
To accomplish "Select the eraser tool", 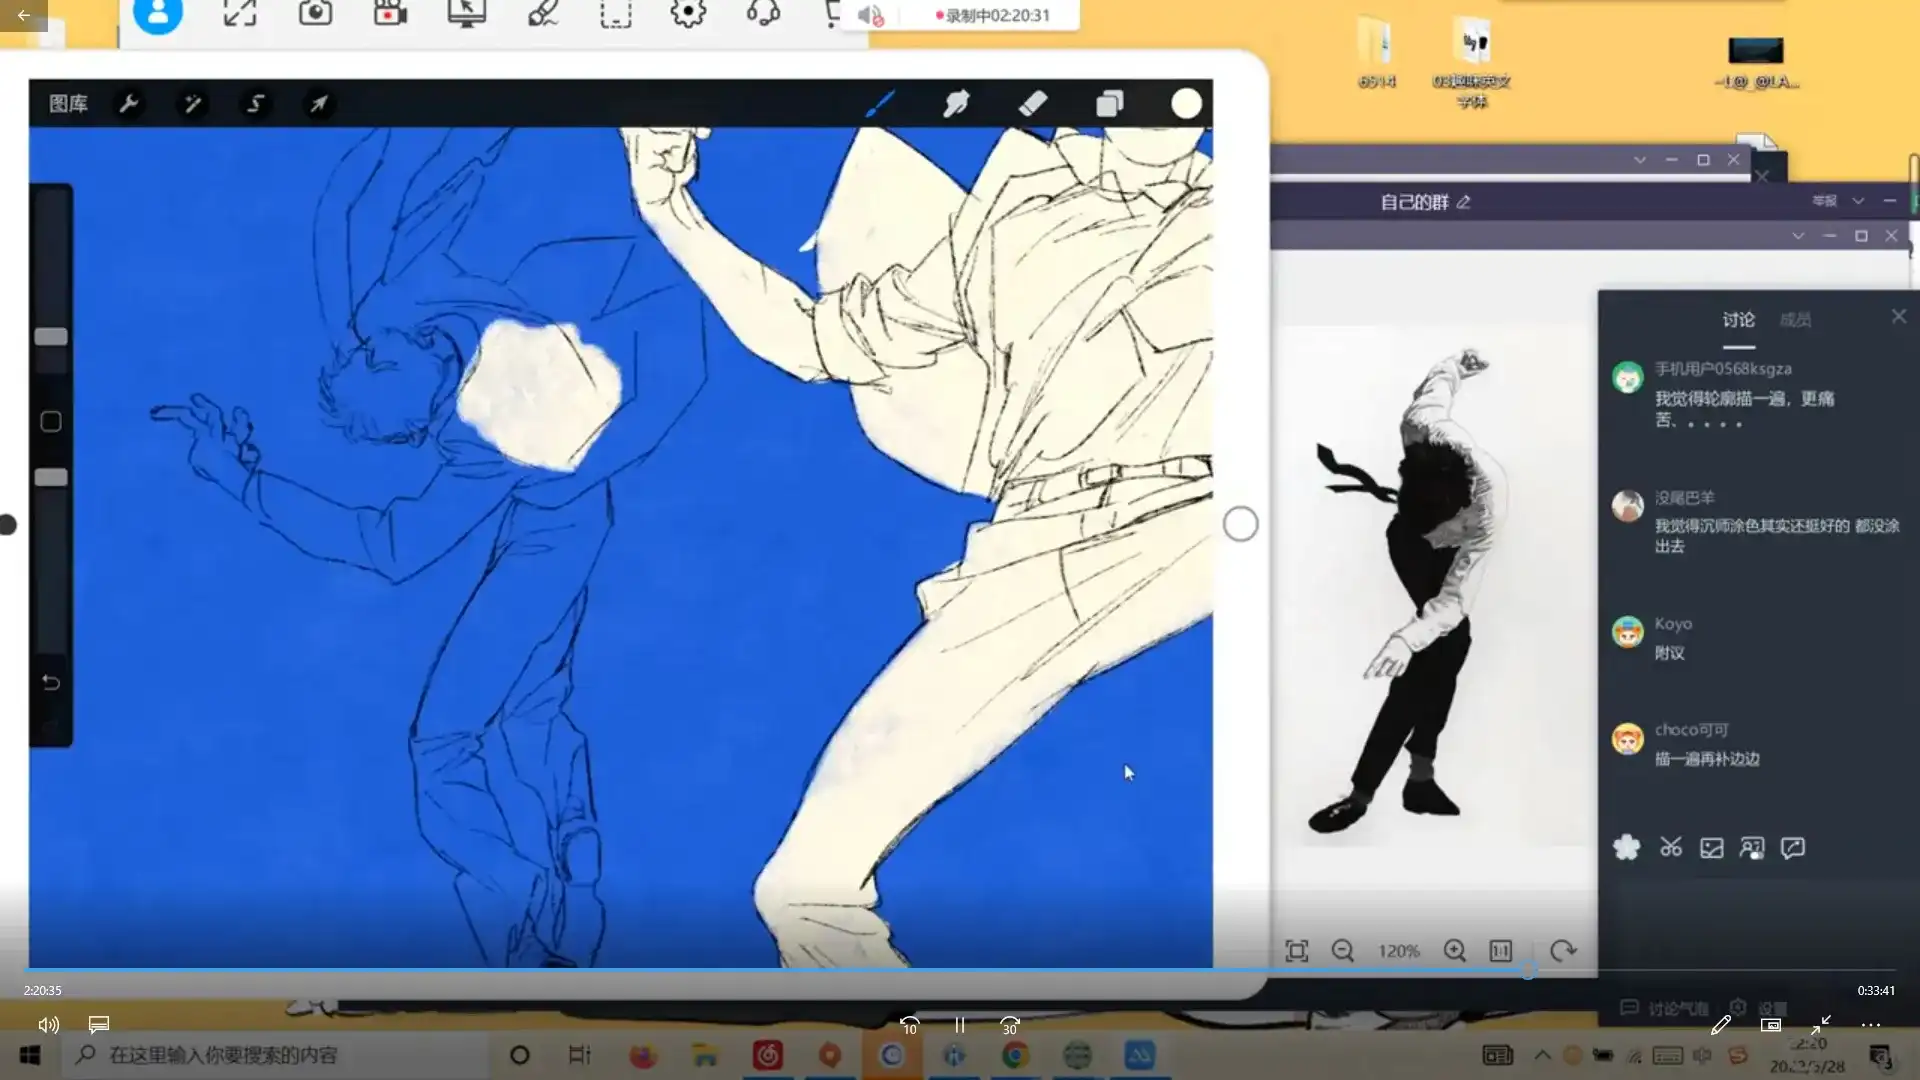I will tap(1032, 103).
